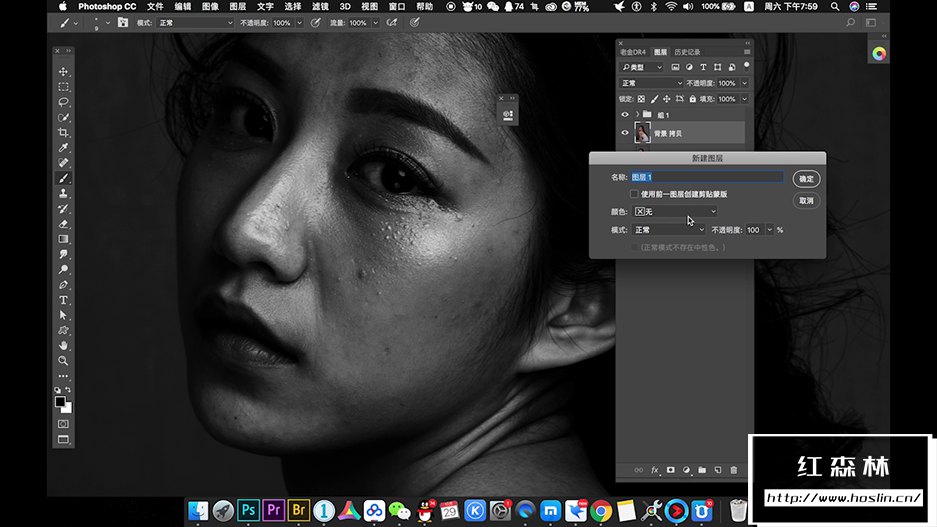937x527 pixels.
Task: Expand the 组 1 group arrow
Action: pos(636,115)
